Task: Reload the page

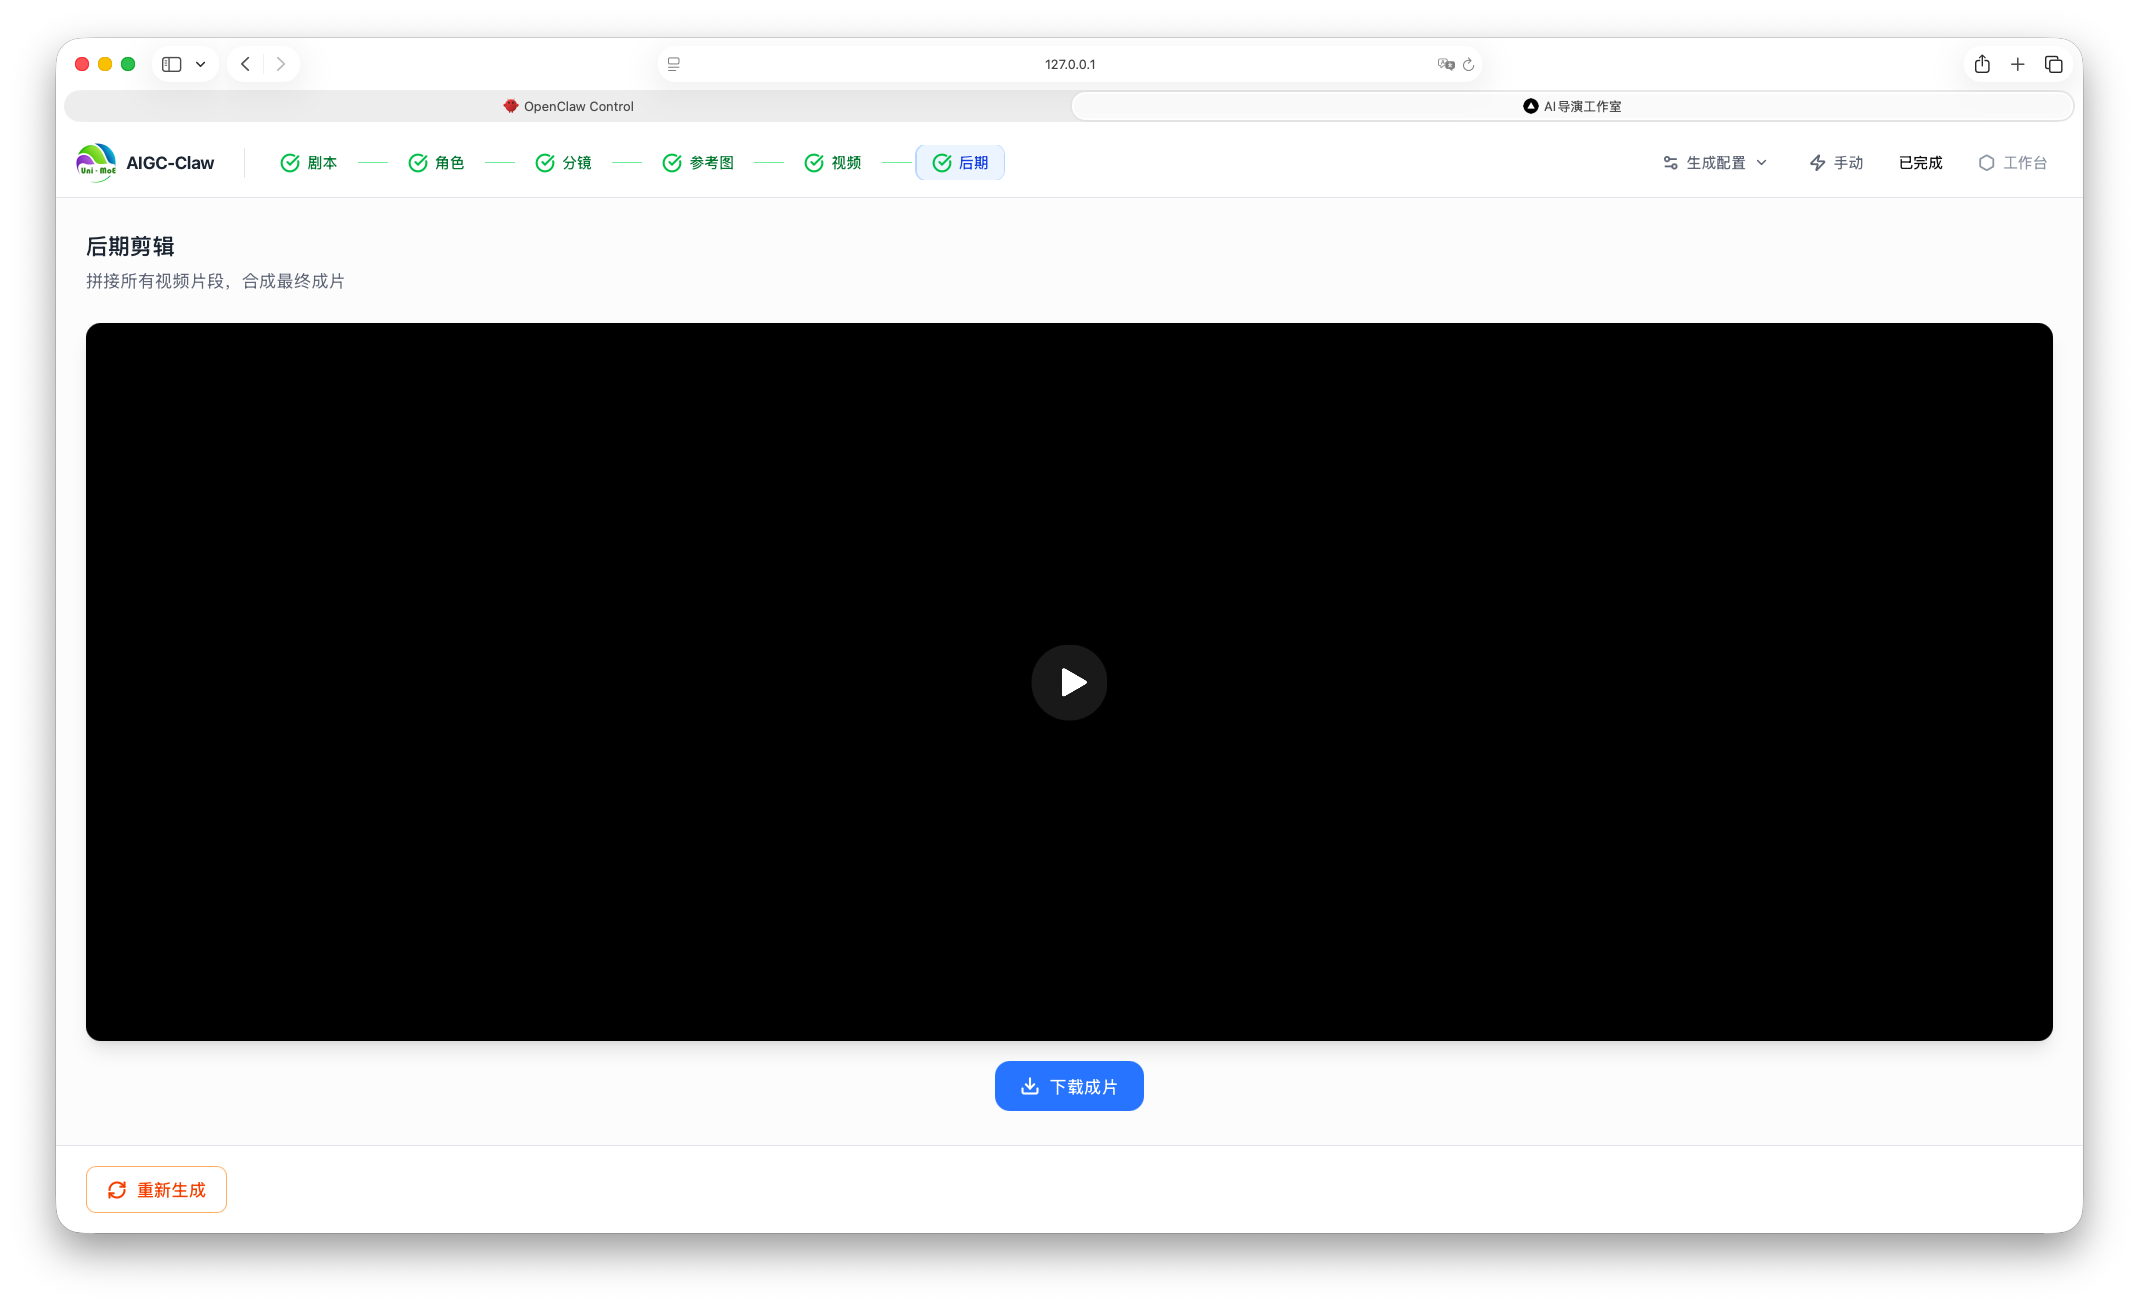Action: pos(1468,64)
